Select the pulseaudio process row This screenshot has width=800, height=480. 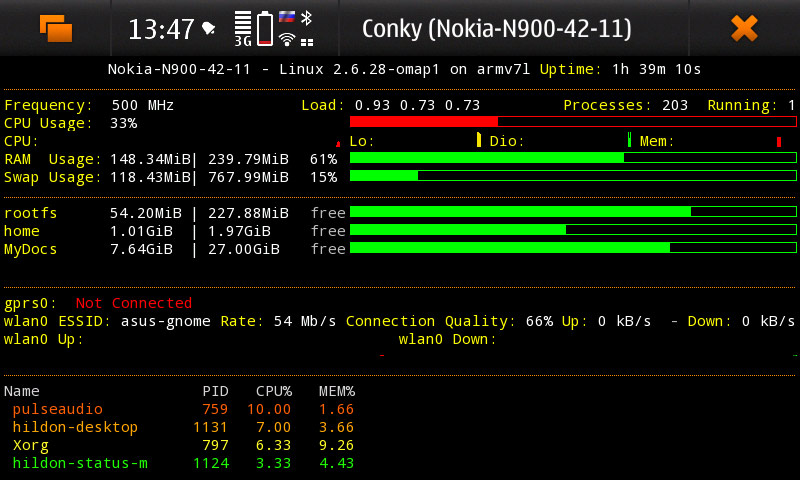point(183,409)
